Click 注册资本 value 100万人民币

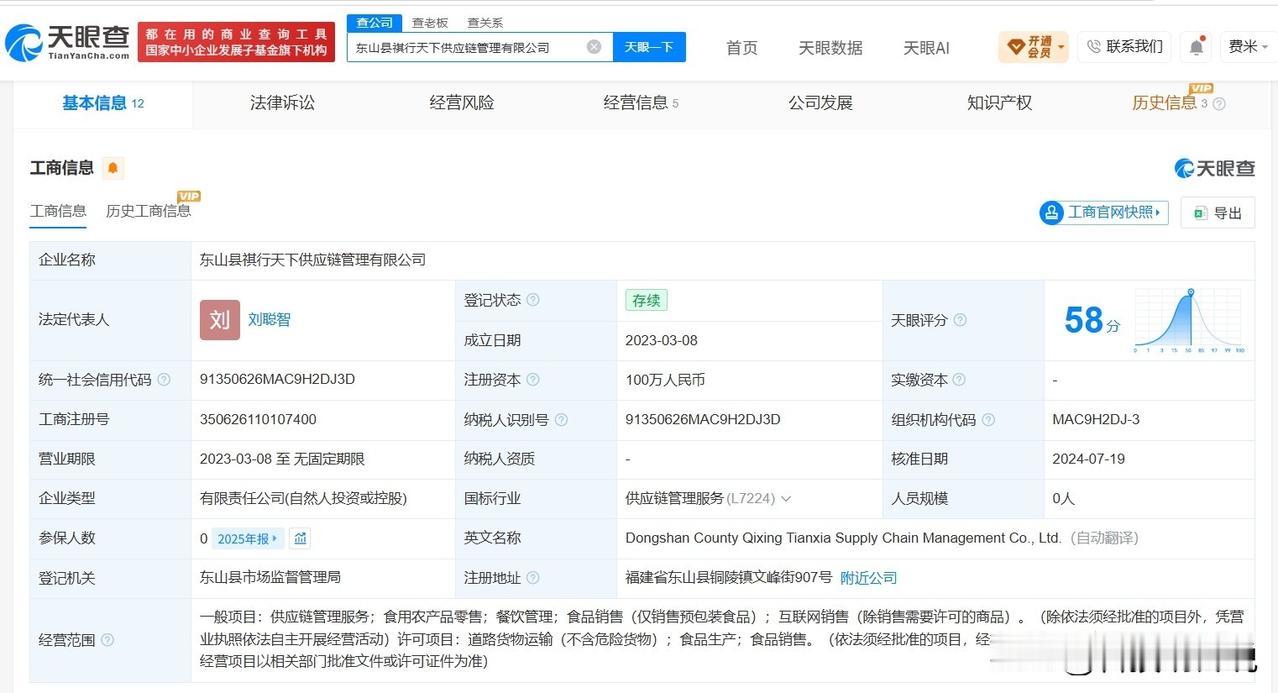665,380
